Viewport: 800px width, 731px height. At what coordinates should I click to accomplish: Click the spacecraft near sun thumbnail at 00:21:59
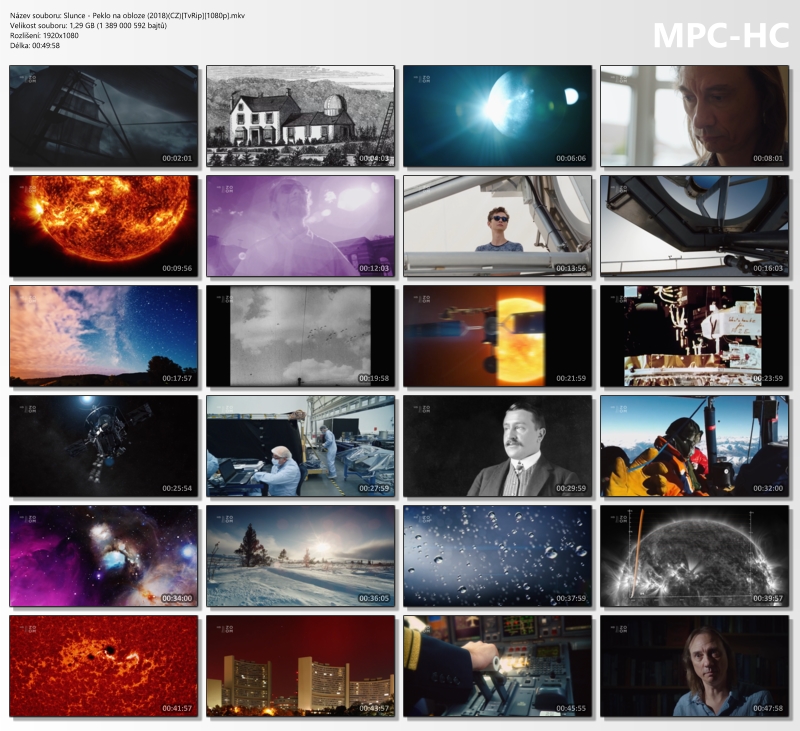pos(497,336)
